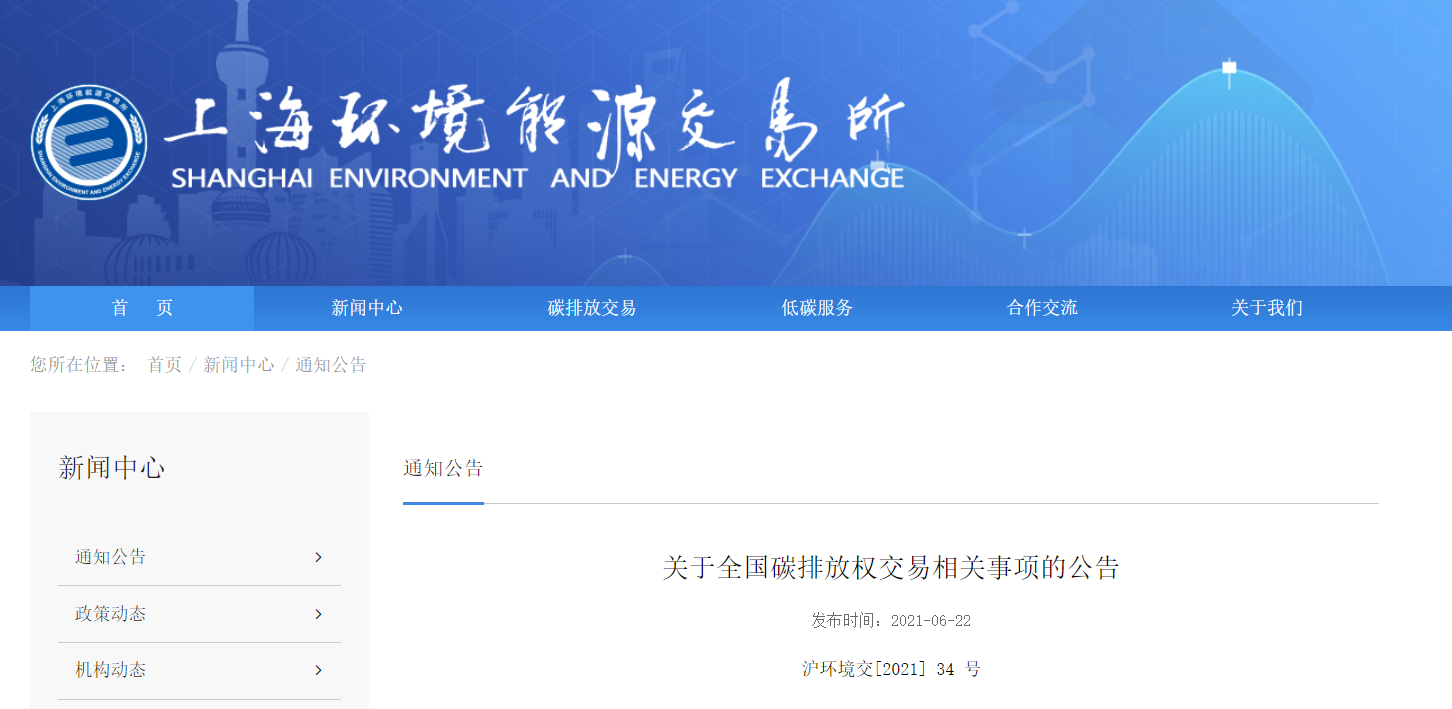
Task: Click the chevron beside 机构动态
Action: [x=318, y=670]
